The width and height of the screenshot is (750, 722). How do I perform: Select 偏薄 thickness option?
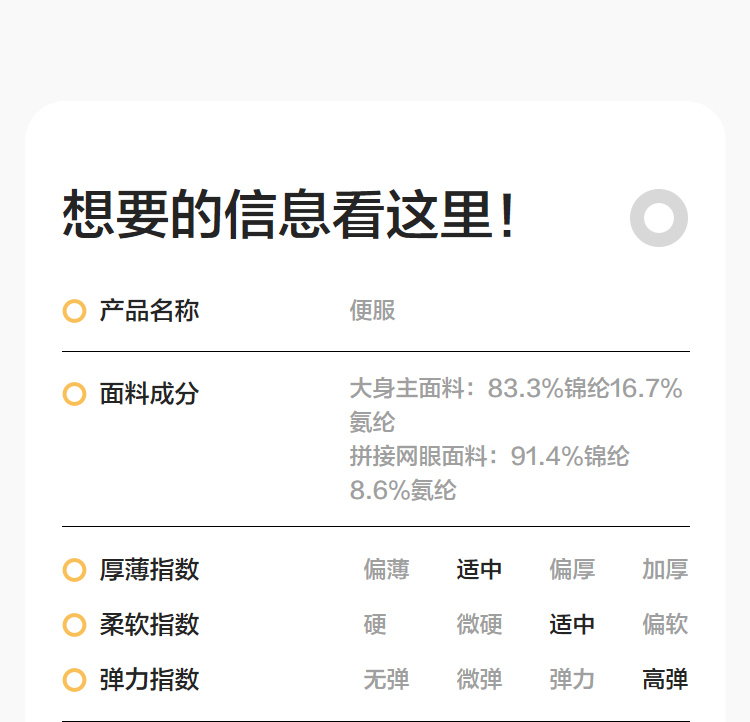pos(386,570)
